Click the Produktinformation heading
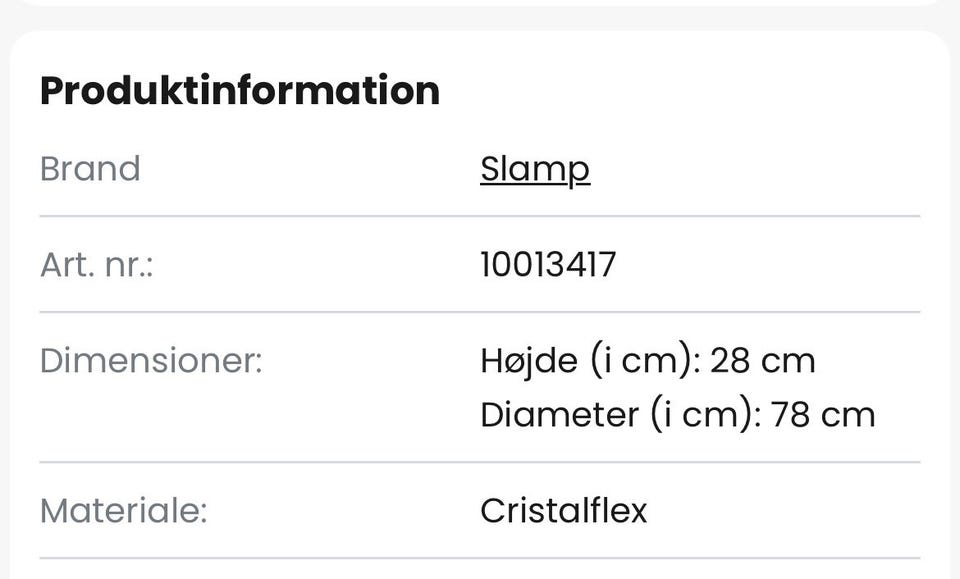 (239, 91)
